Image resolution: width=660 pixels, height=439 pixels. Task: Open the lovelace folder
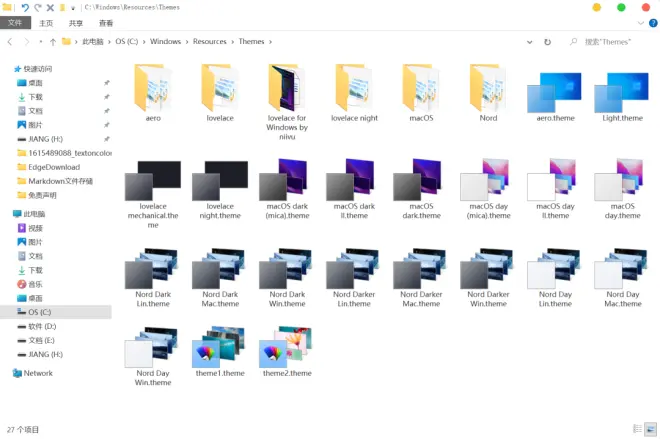point(220,93)
